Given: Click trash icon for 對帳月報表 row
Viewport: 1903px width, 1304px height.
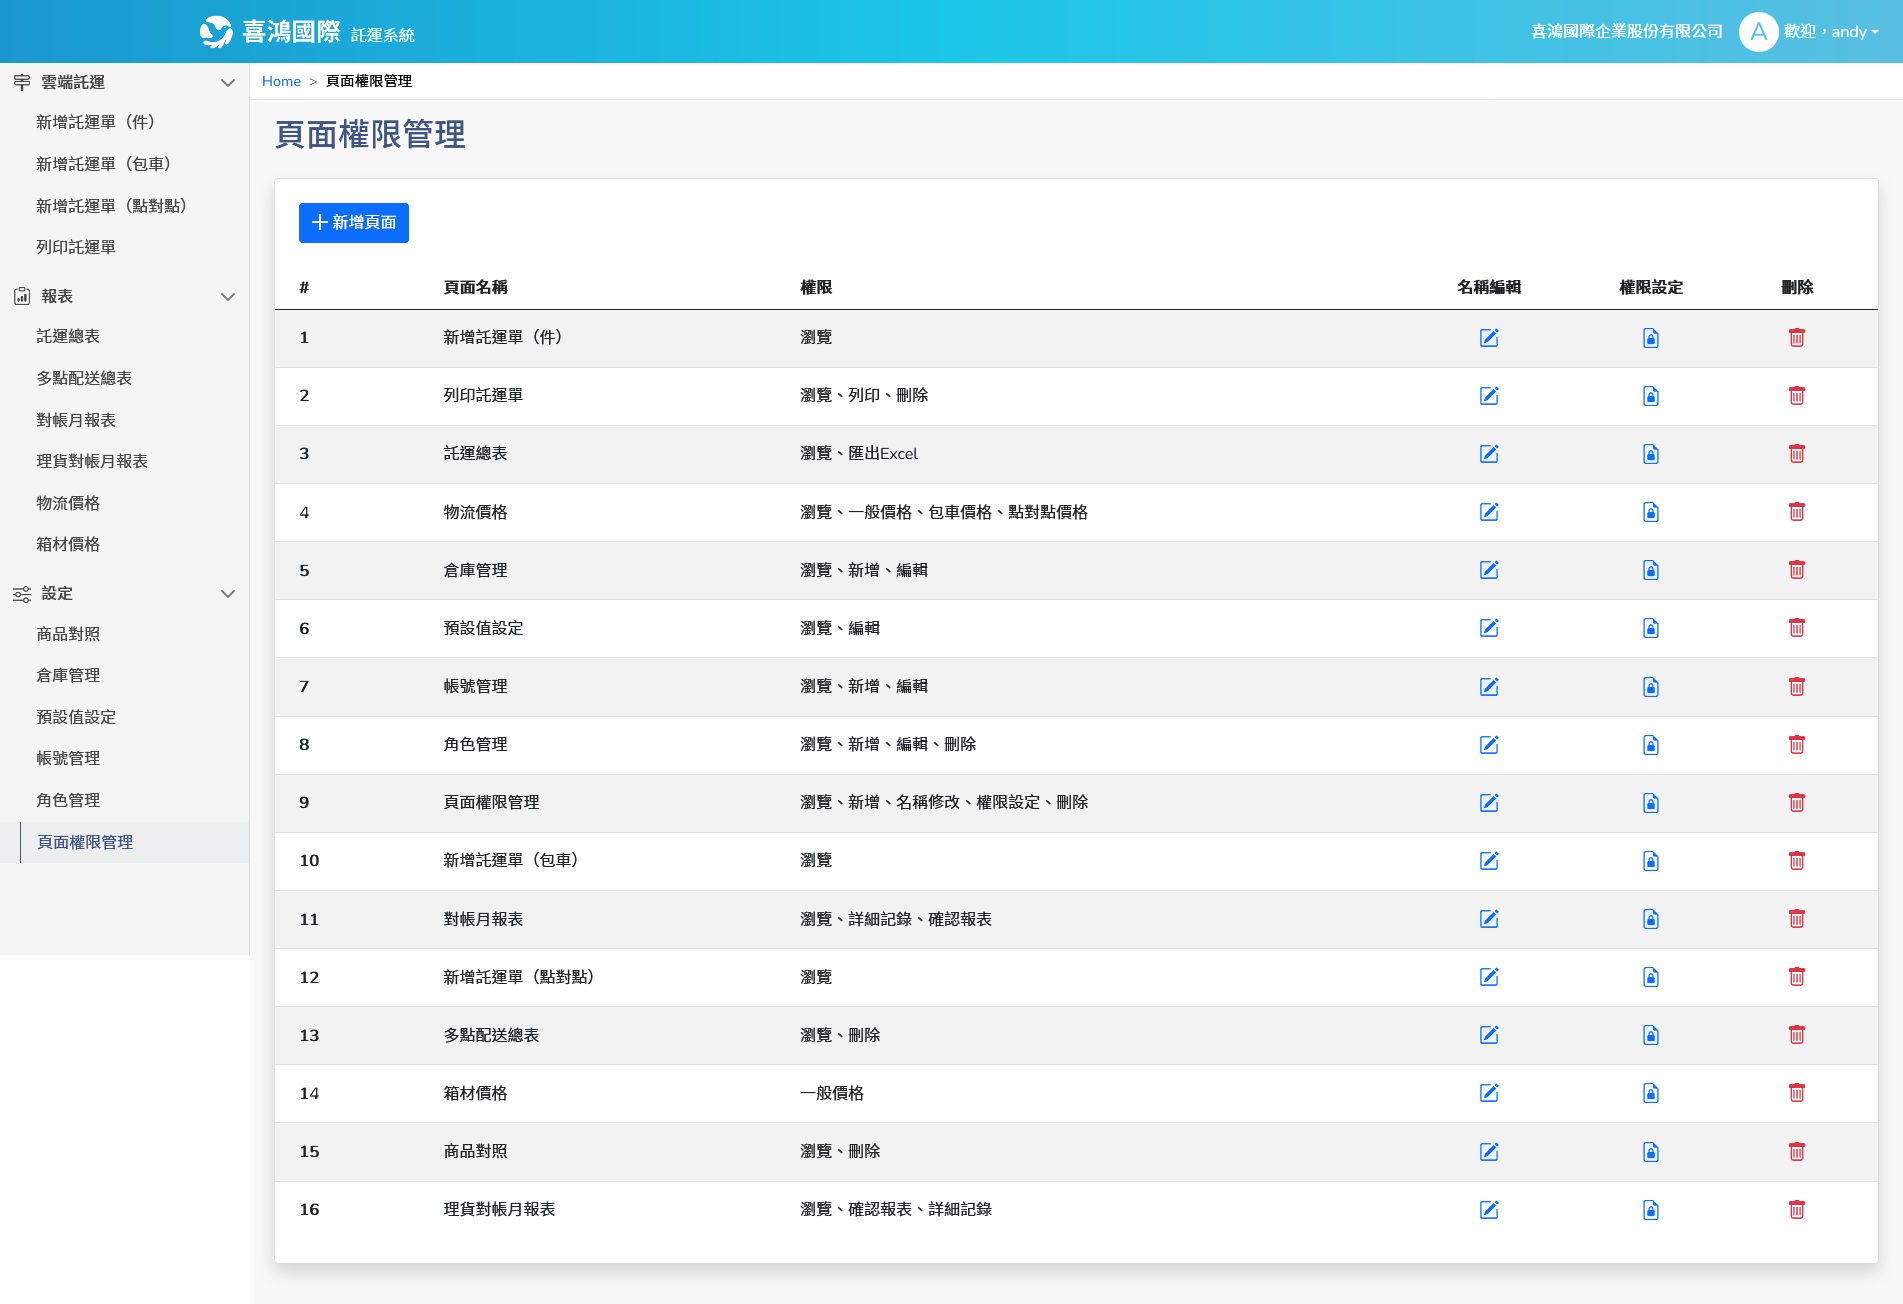Looking at the screenshot, I should coord(1796,919).
